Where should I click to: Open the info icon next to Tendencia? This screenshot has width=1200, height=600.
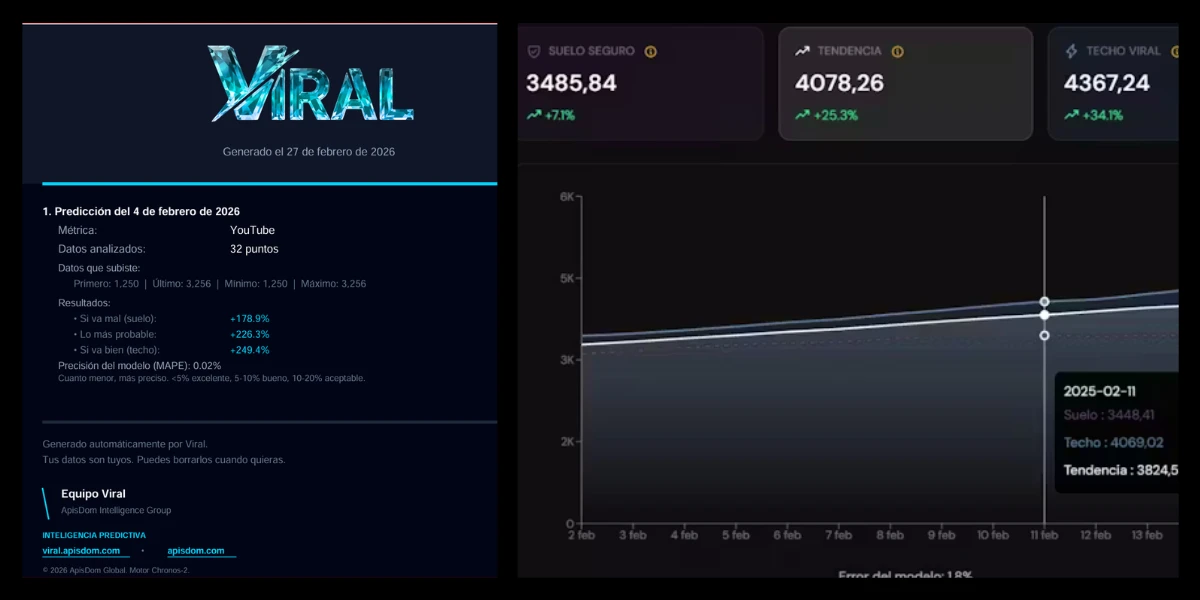click(897, 49)
